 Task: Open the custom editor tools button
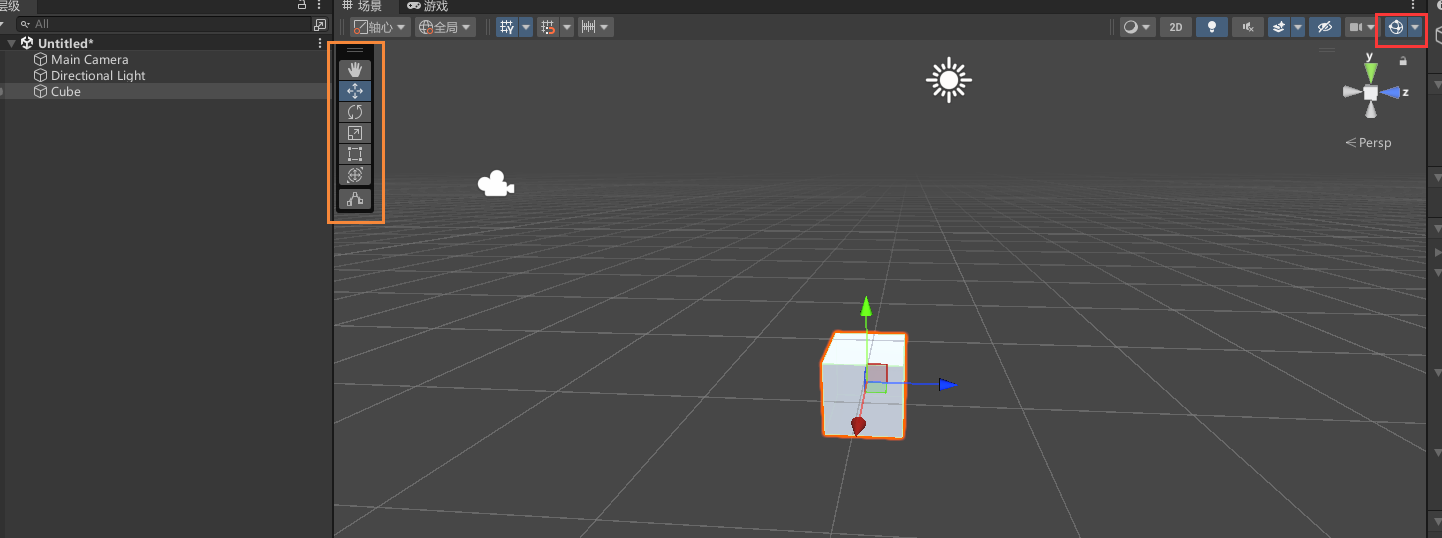point(355,199)
